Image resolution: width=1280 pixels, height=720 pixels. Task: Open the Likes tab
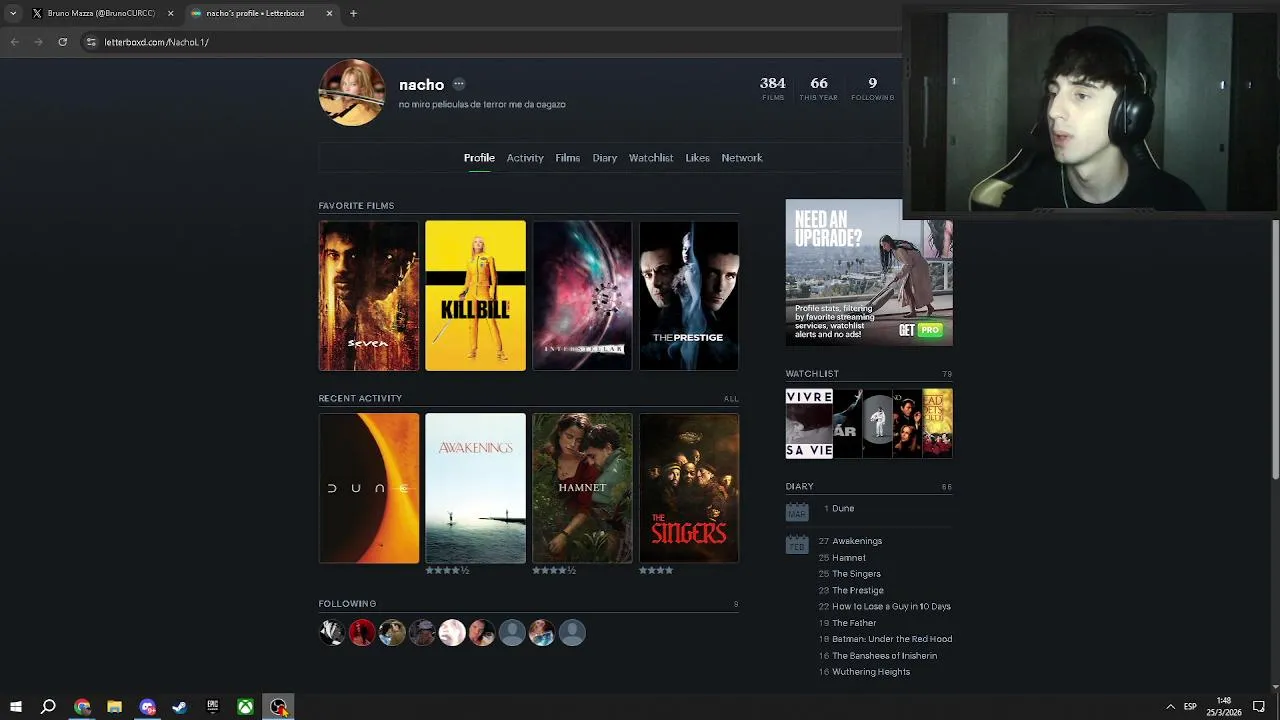coord(697,158)
